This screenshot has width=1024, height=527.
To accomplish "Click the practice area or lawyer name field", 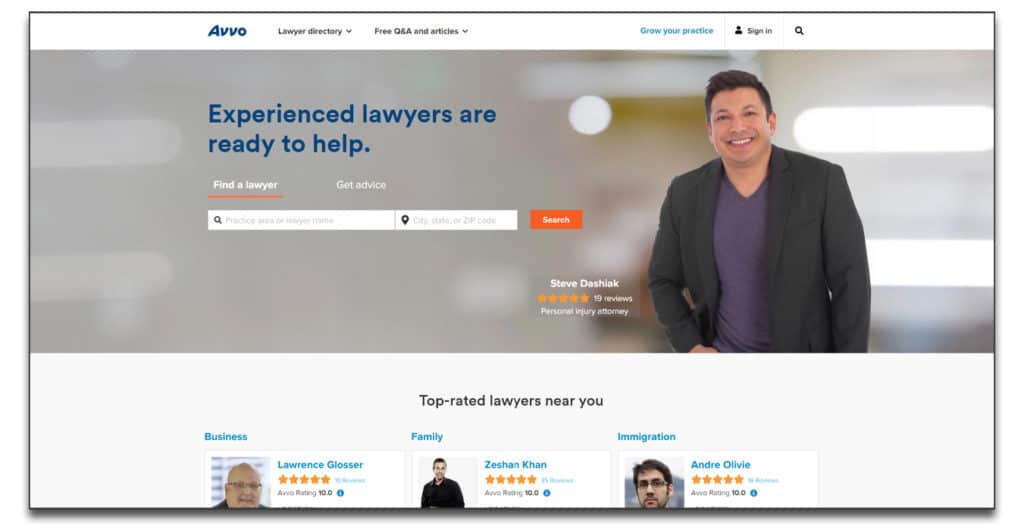I will click(x=301, y=220).
